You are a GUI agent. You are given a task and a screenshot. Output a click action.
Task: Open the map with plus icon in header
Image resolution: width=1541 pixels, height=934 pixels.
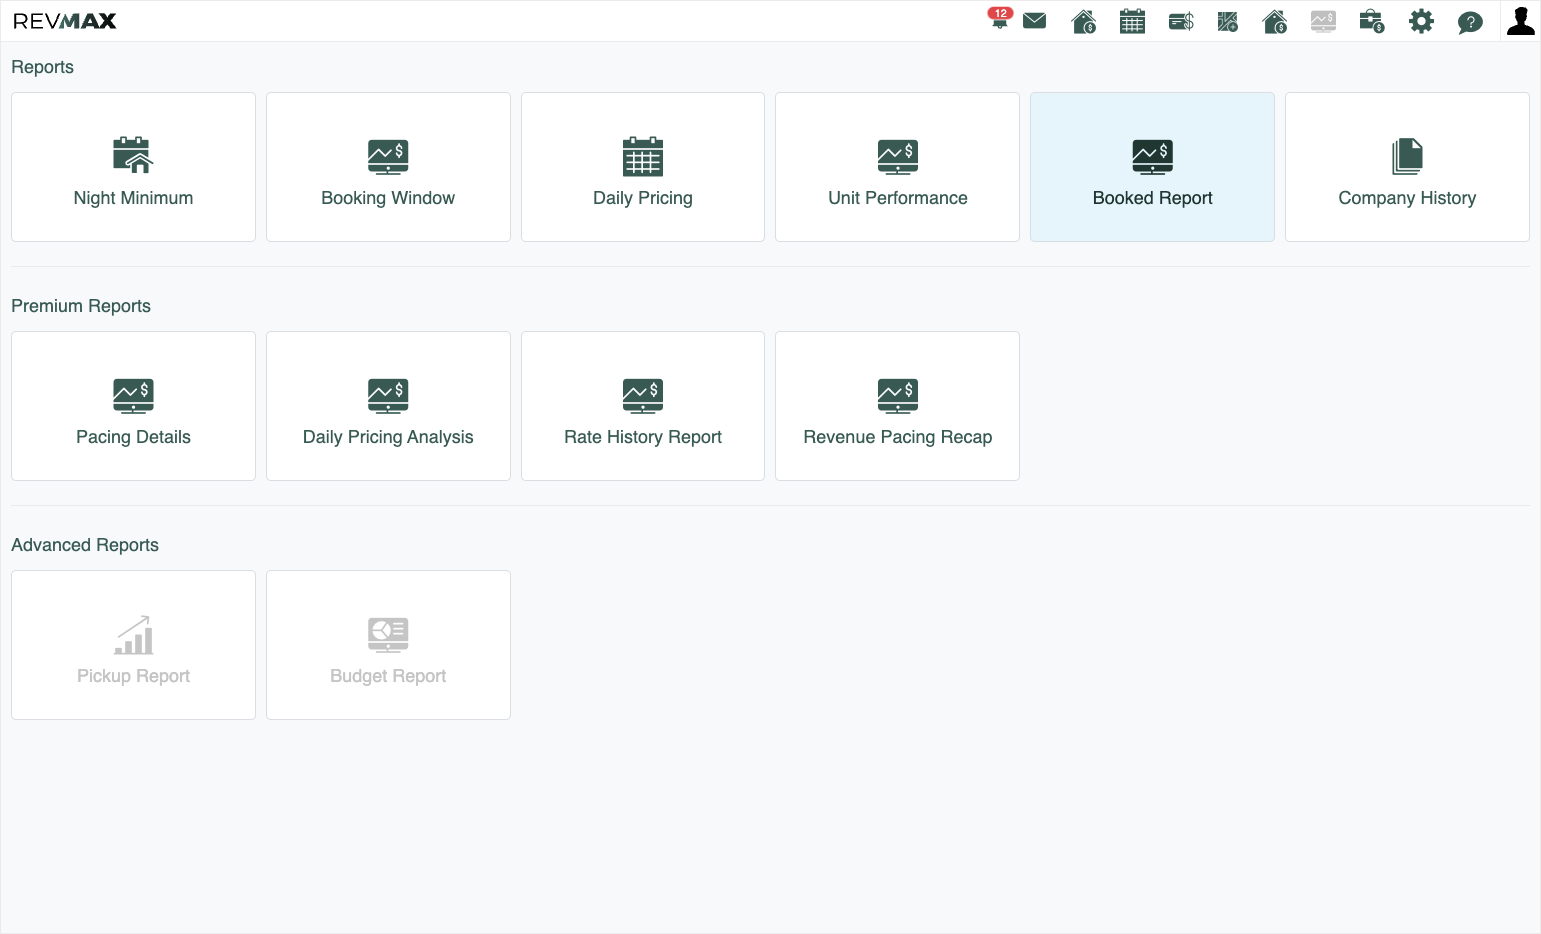(x=1228, y=21)
